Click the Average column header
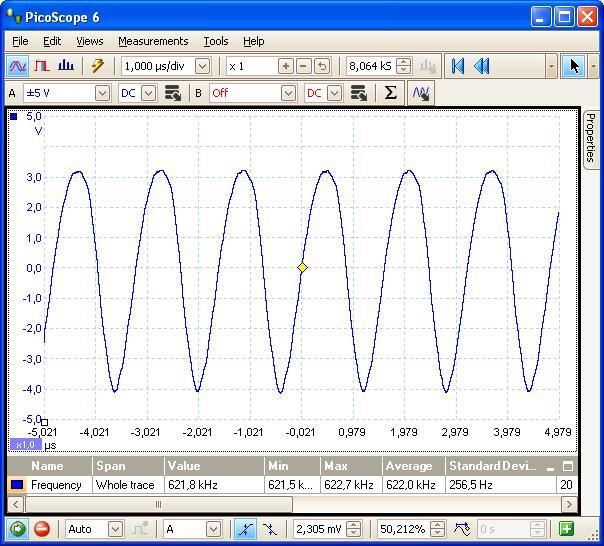The width and height of the screenshot is (604, 546). (x=409, y=466)
